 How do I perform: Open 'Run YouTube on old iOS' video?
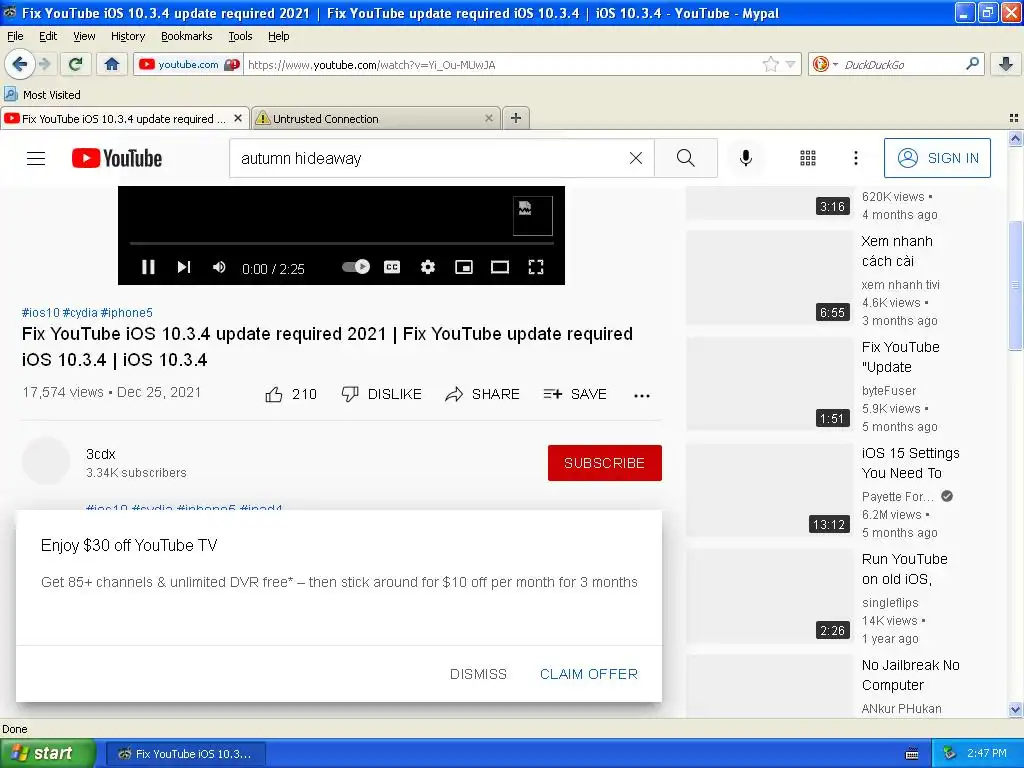pyautogui.click(x=904, y=569)
